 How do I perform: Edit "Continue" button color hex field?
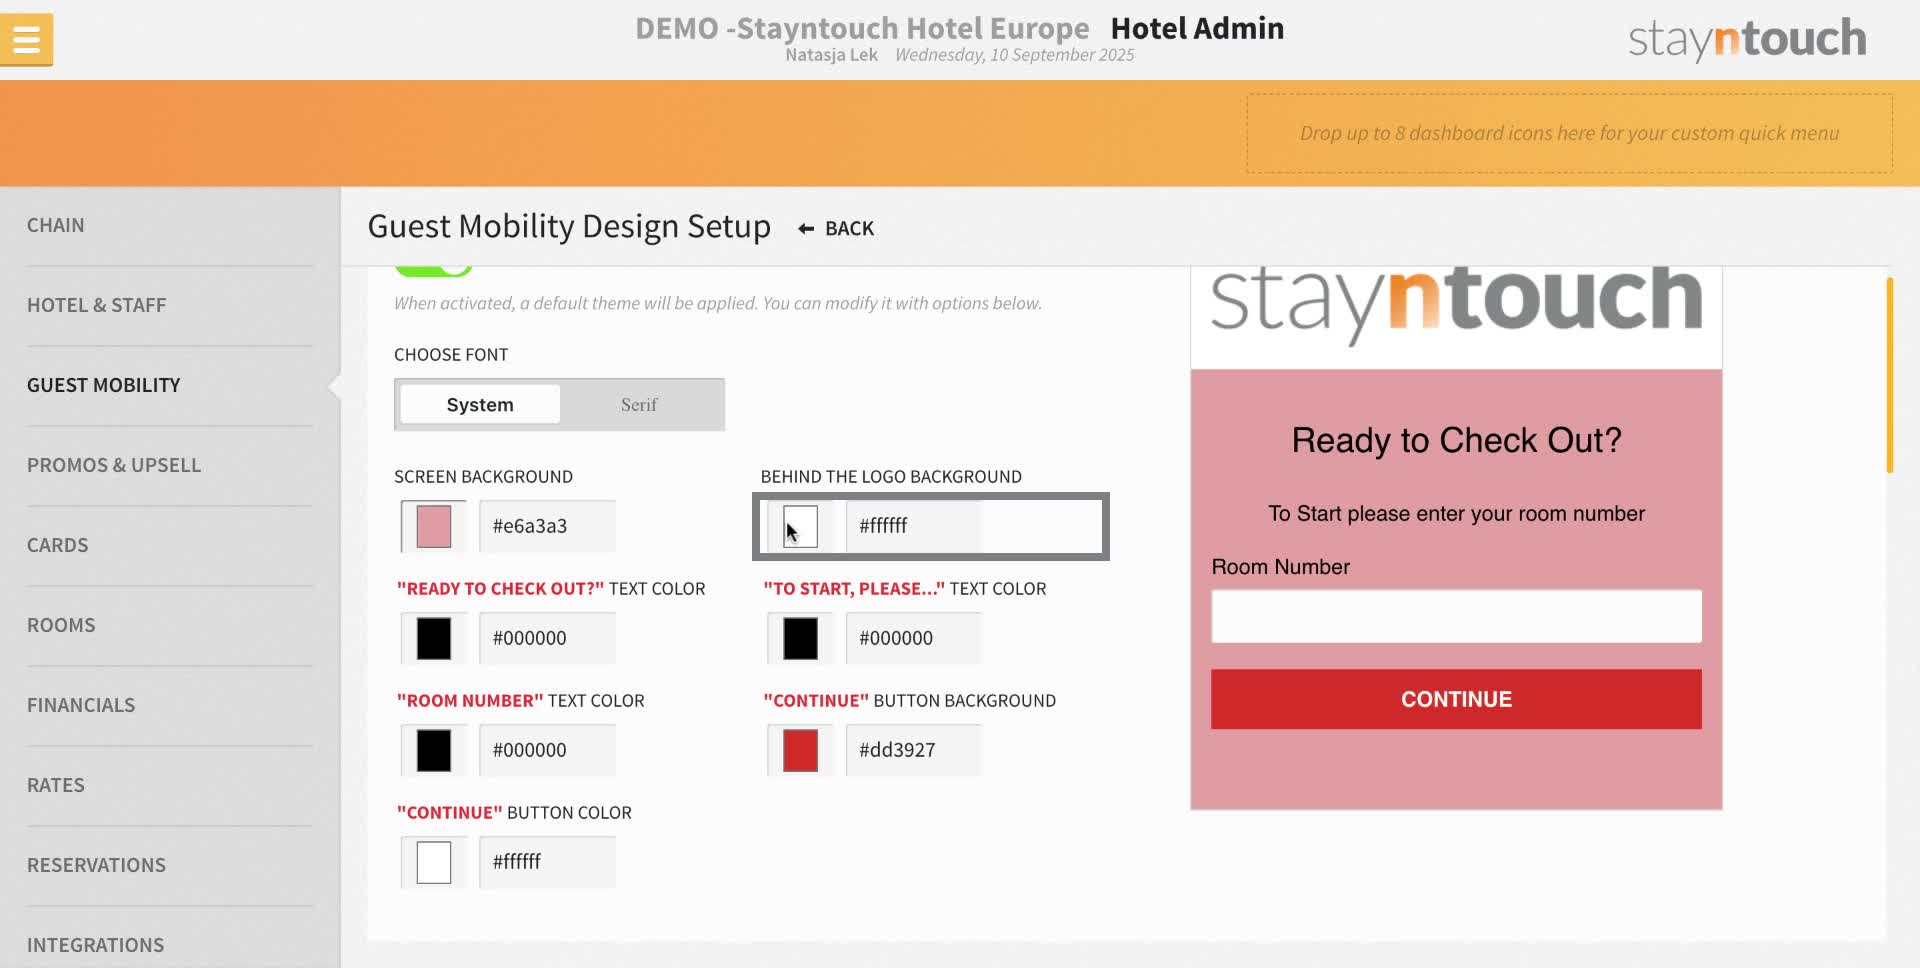click(547, 862)
